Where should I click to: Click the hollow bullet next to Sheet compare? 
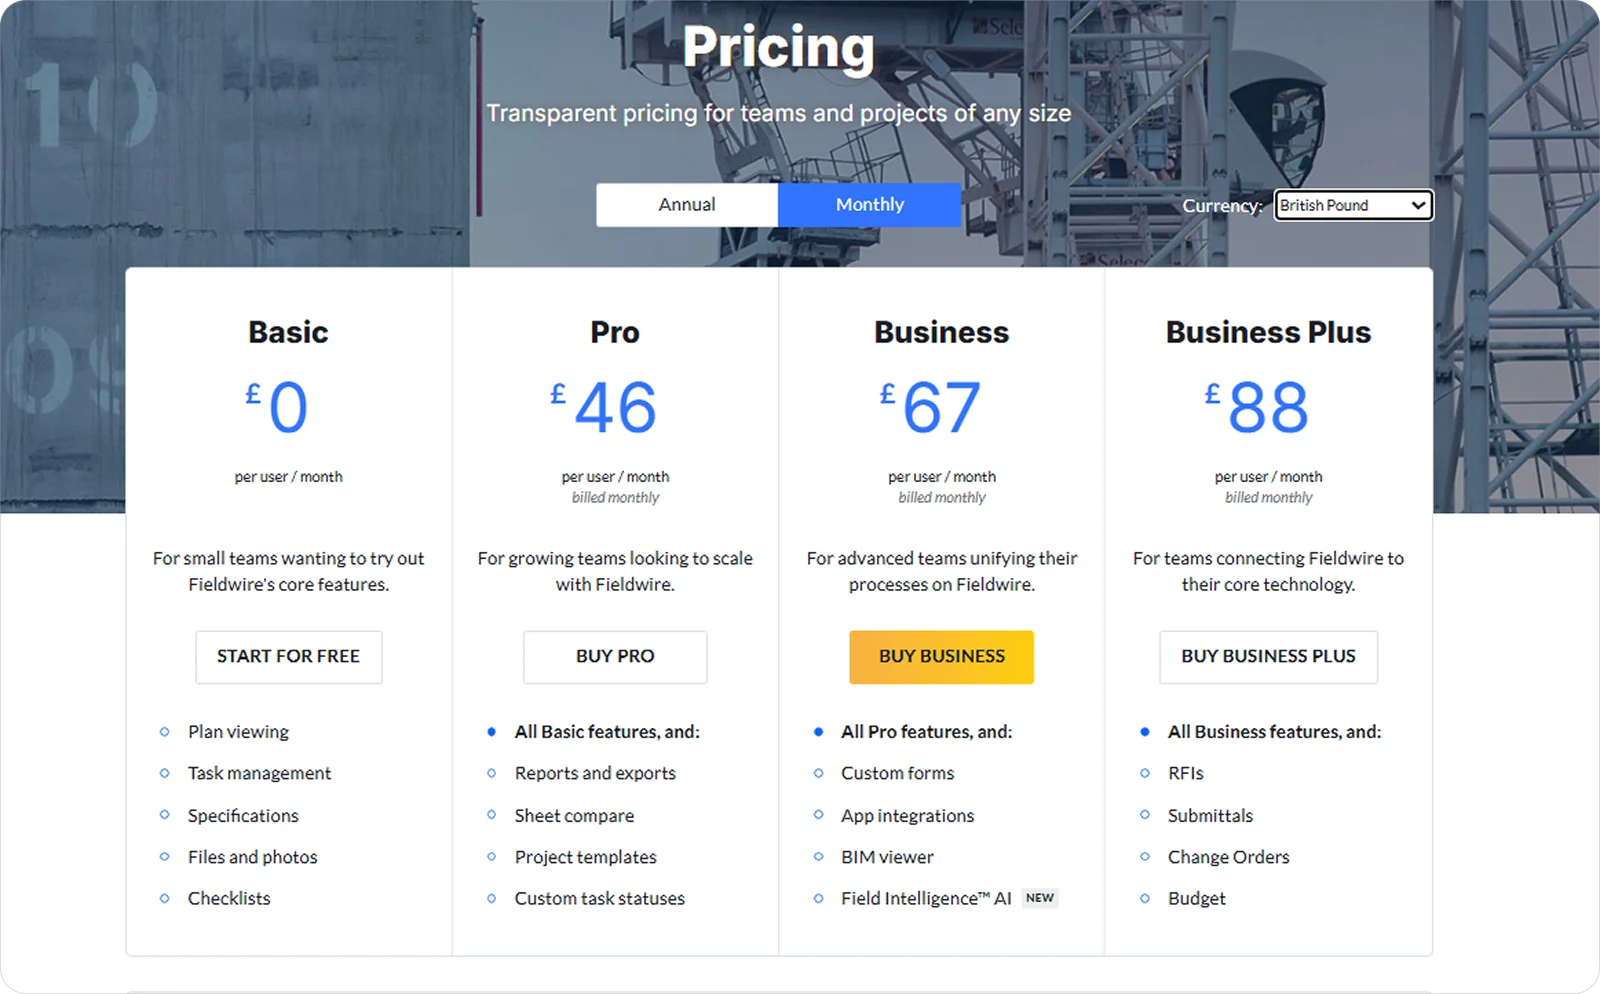point(490,816)
